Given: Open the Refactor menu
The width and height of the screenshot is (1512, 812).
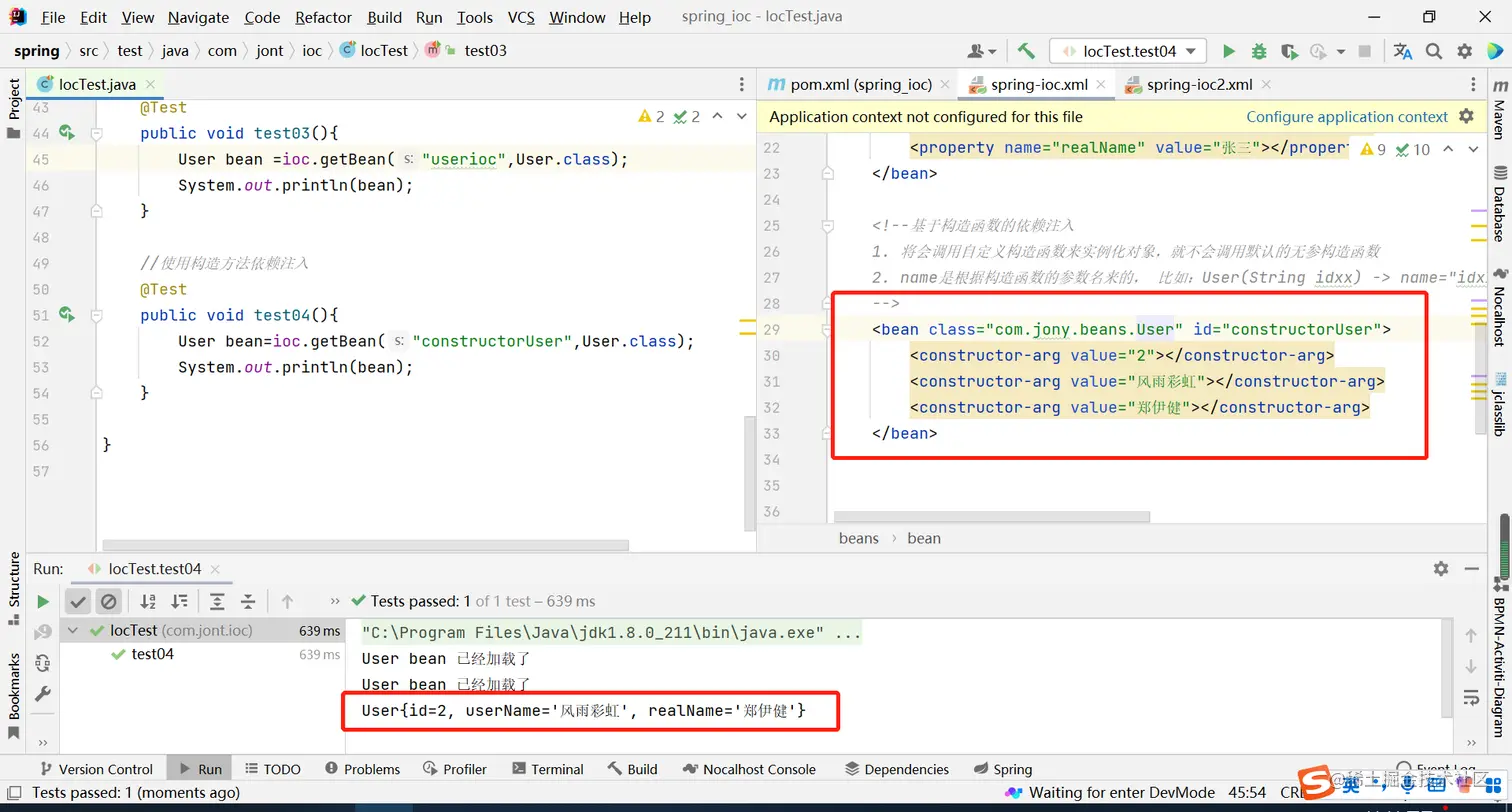Looking at the screenshot, I should (324, 17).
